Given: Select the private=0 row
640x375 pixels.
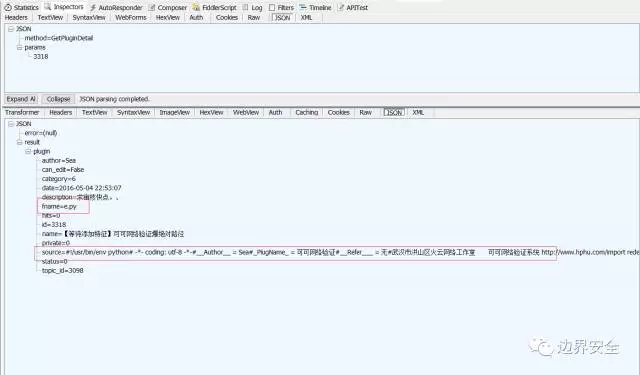Looking at the screenshot, I should click(x=56, y=243).
